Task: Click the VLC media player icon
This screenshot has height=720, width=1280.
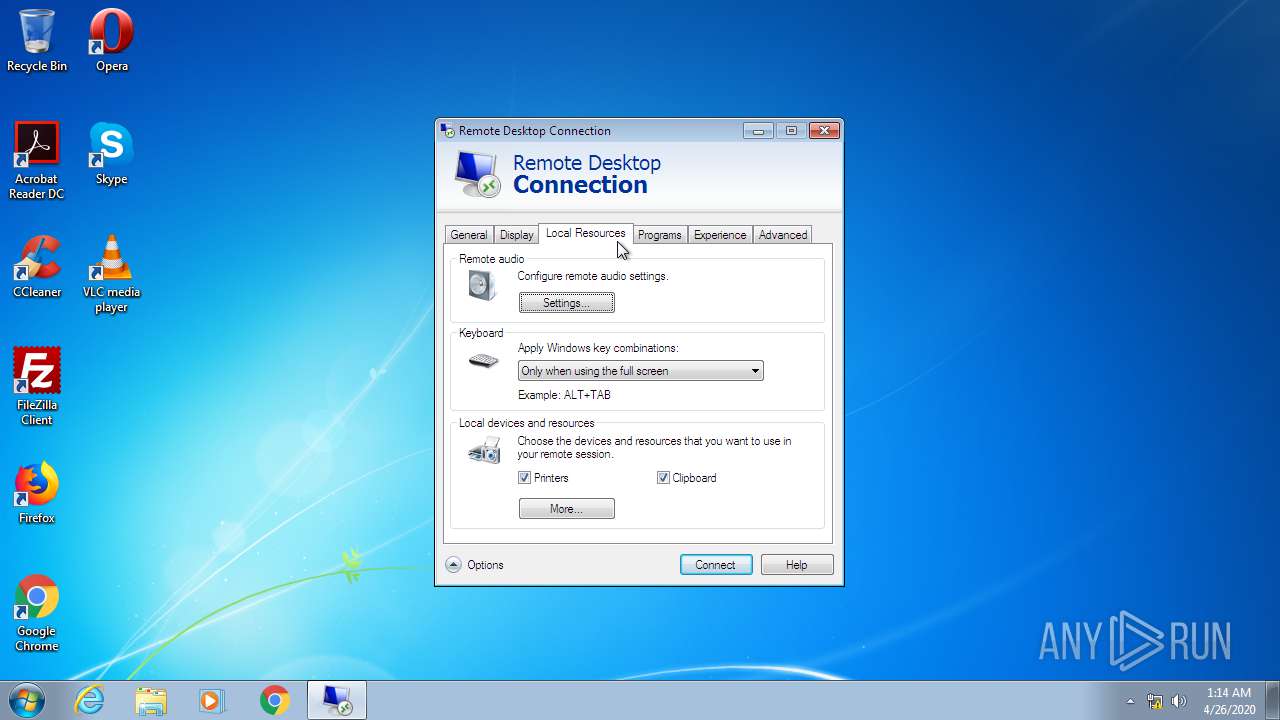Action: tap(111, 274)
